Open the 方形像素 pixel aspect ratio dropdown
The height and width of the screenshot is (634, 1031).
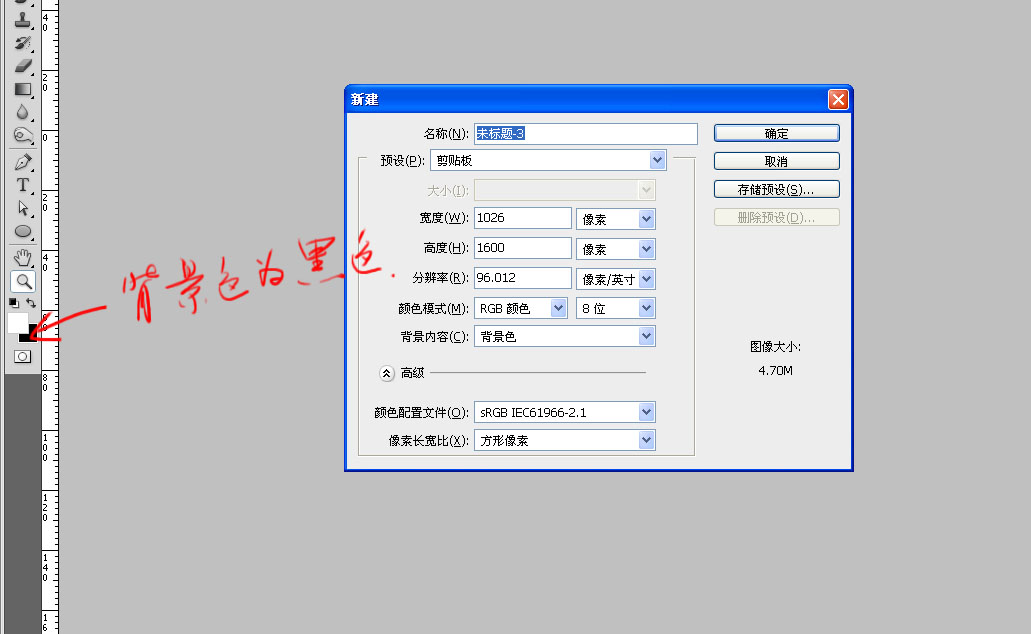[x=565, y=440]
